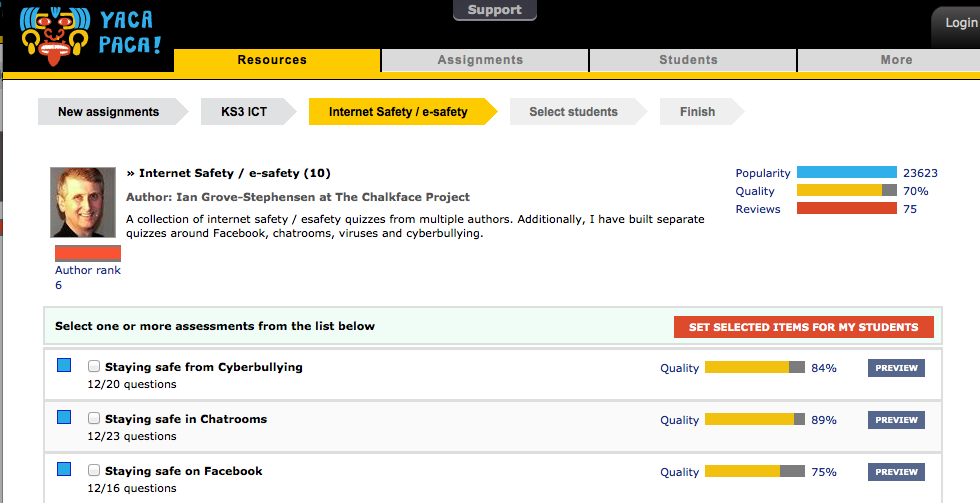980x503 pixels.
Task: Click blue square icon beside Chatrooms quiz
Action: pos(64,417)
